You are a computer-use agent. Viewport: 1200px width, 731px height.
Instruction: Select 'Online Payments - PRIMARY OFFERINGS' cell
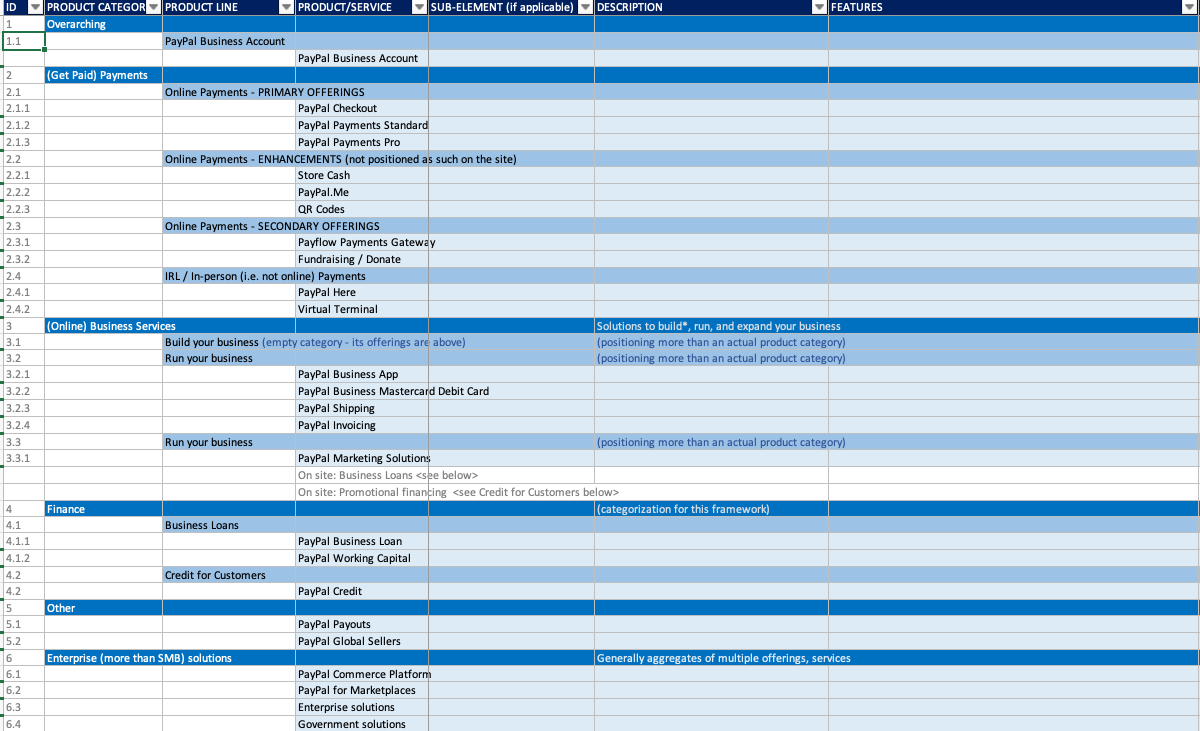click(x=229, y=92)
